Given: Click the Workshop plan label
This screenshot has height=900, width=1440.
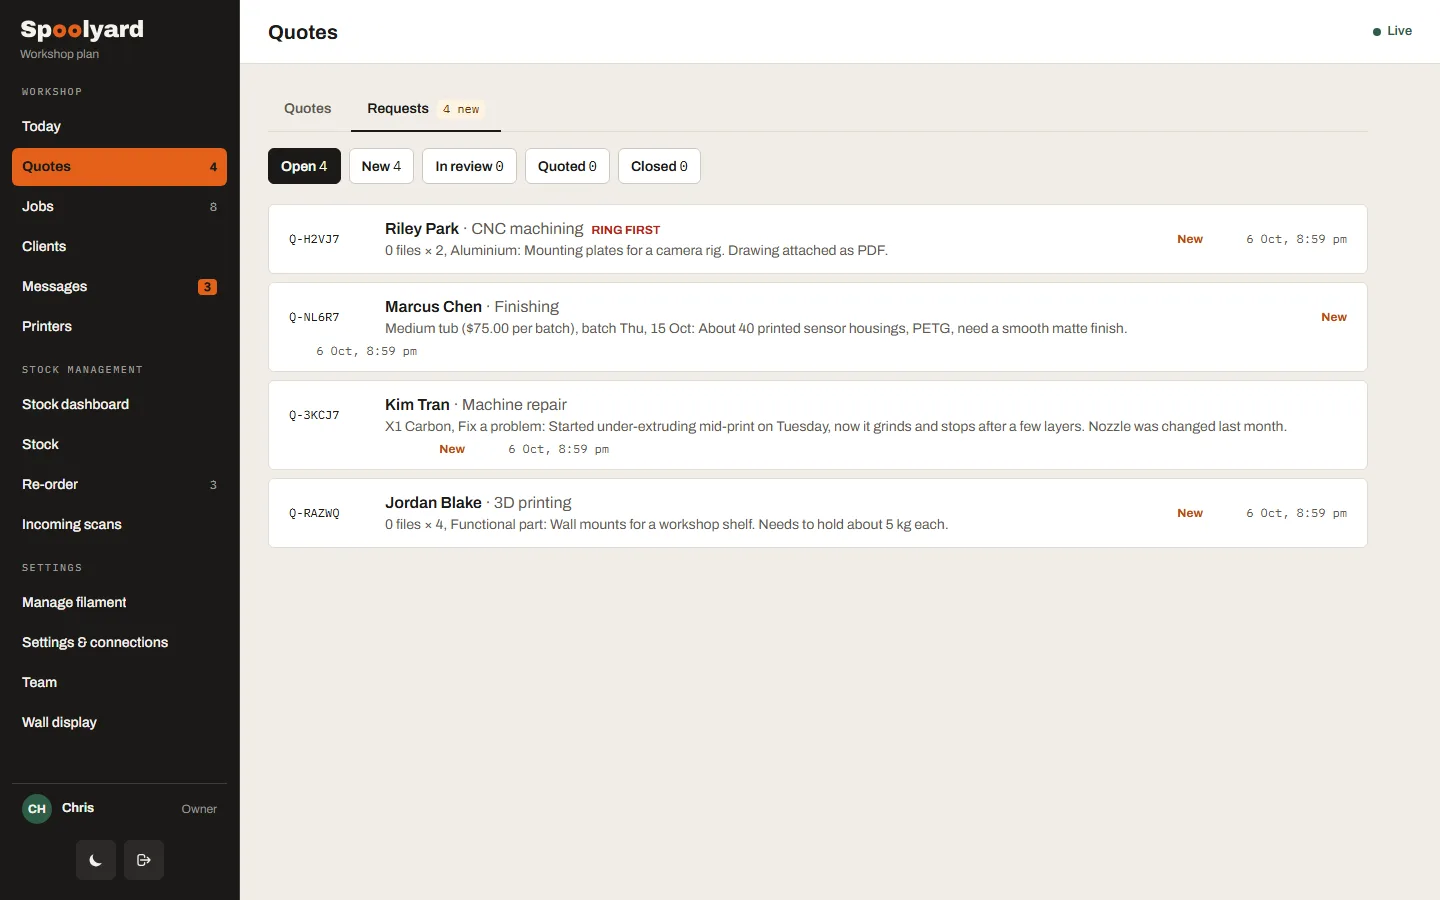Looking at the screenshot, I should point(59,54).
